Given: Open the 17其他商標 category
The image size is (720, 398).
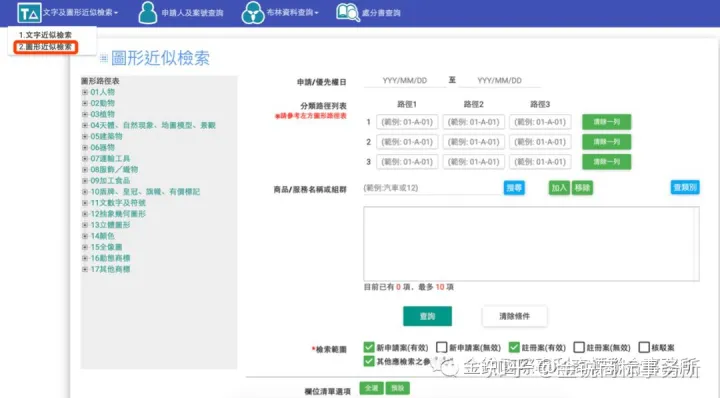Looking at the screenshot, I should pyautogui.click(x=110, y=269).
